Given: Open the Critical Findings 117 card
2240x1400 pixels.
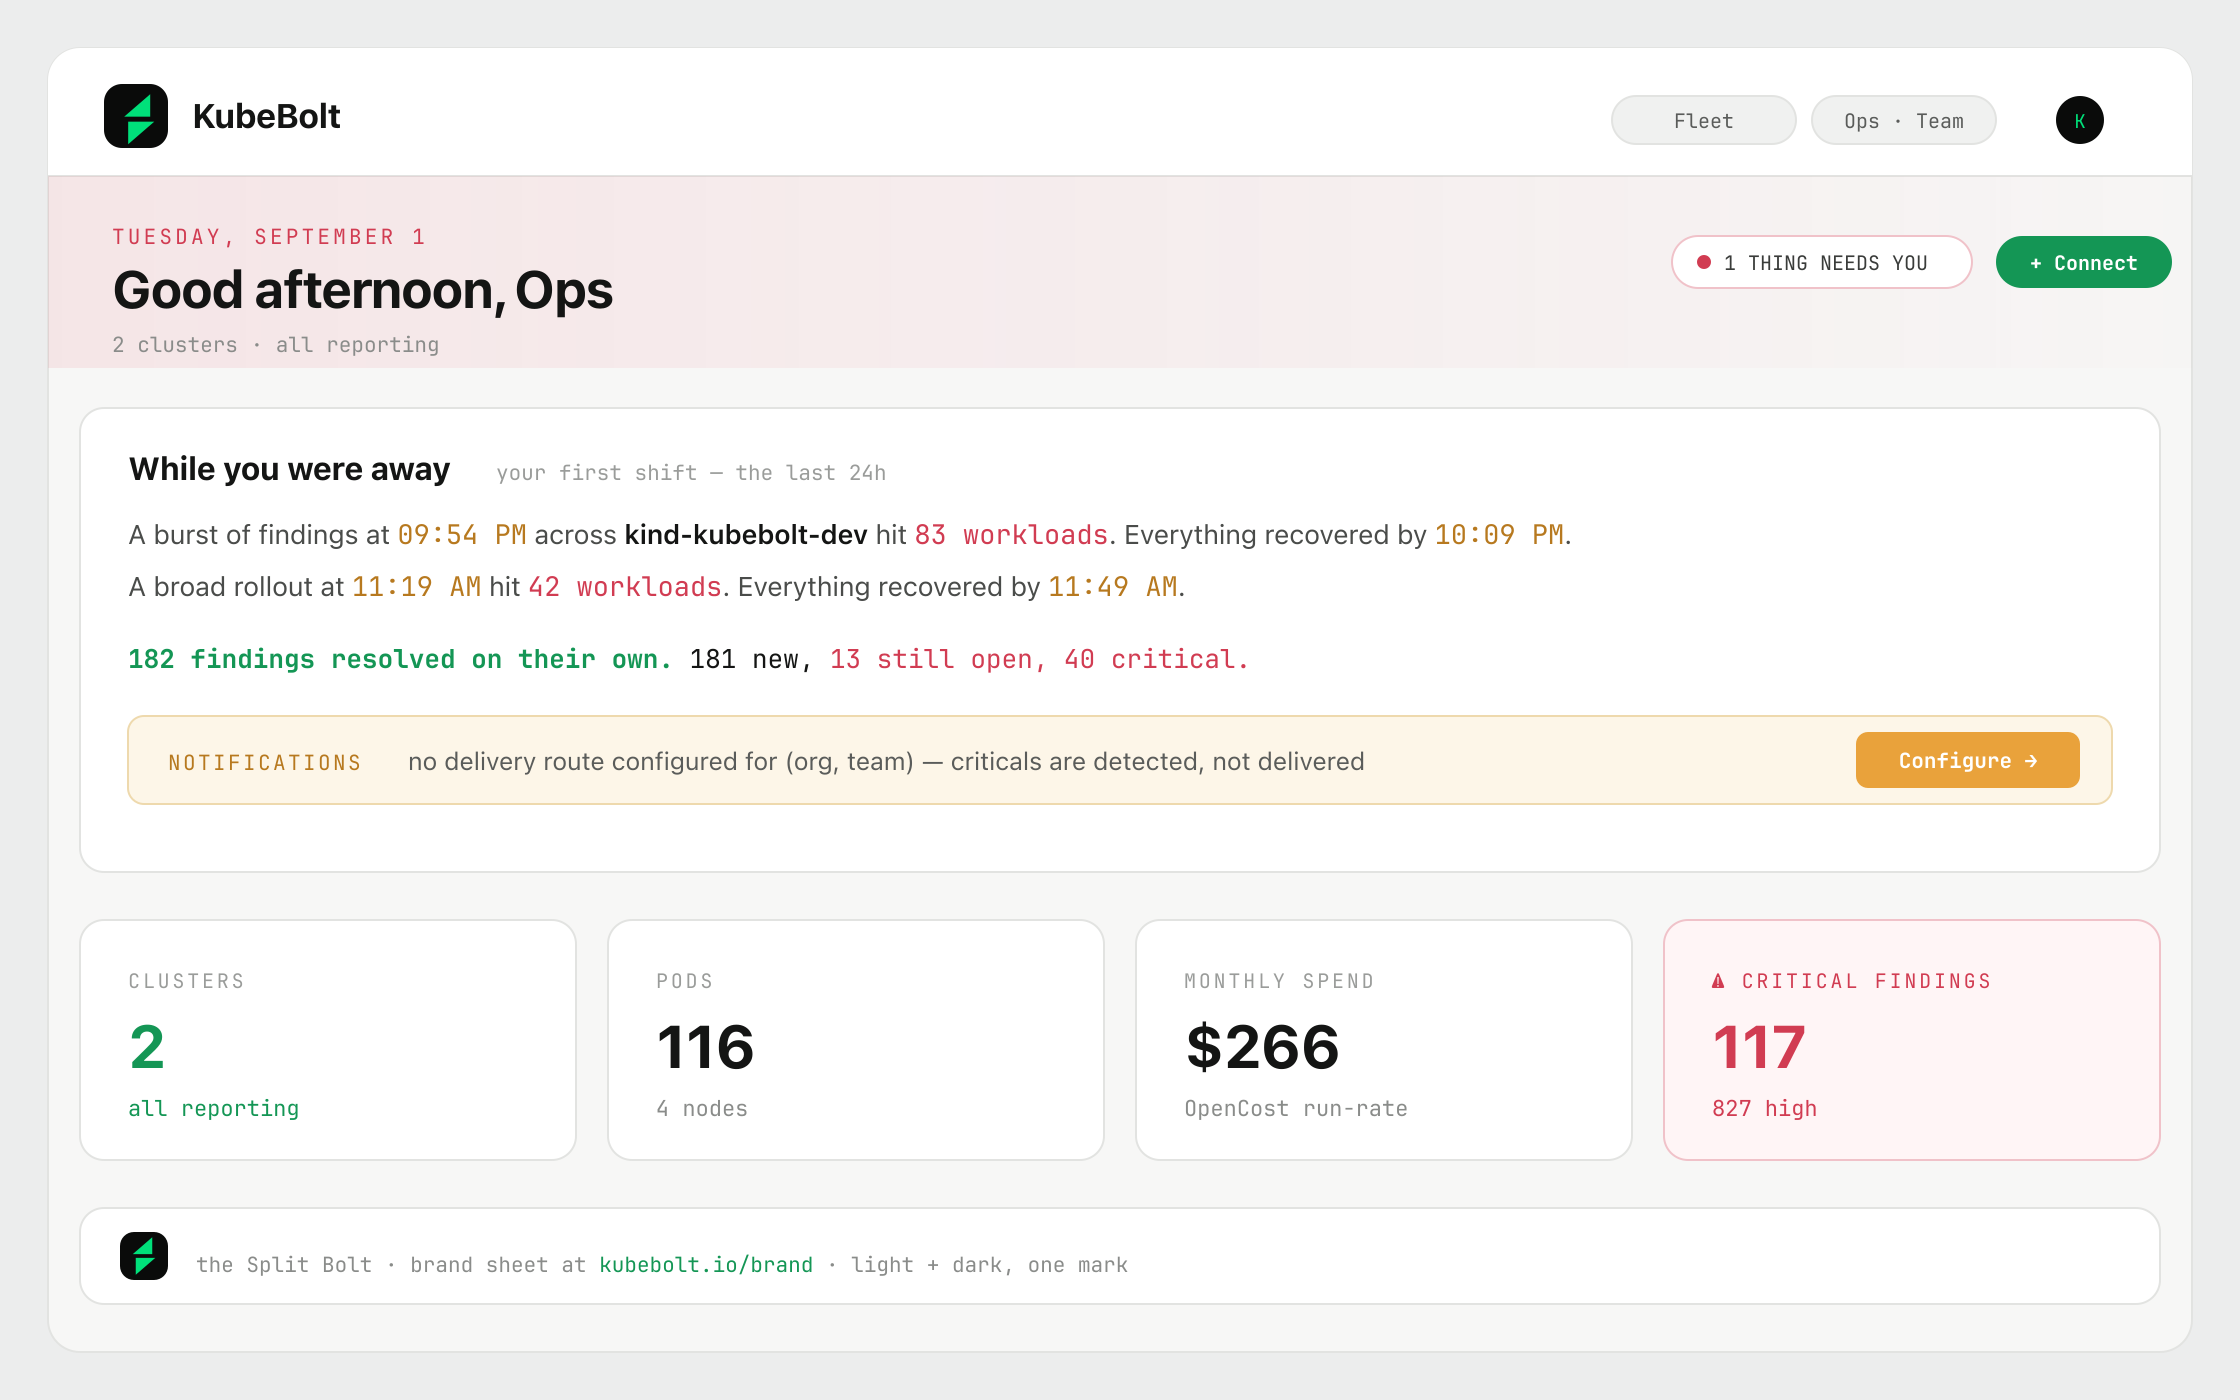Looking at the screenshot, I should [x=1912, y=1040].
